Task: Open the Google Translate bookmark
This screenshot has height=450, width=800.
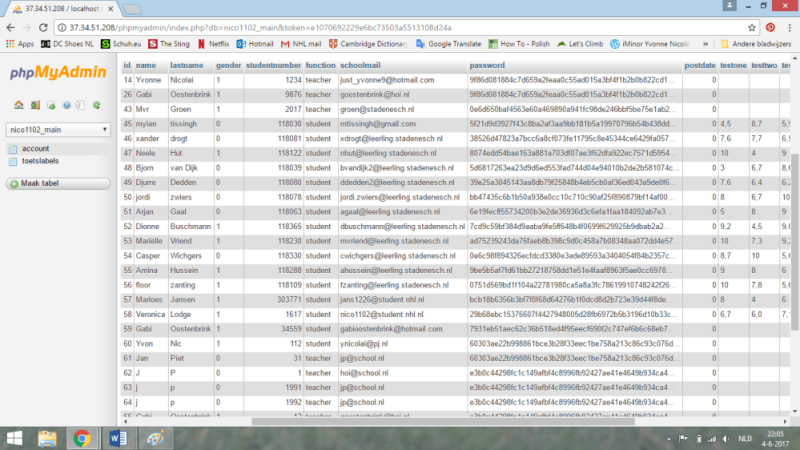Action: pos(448,44)
